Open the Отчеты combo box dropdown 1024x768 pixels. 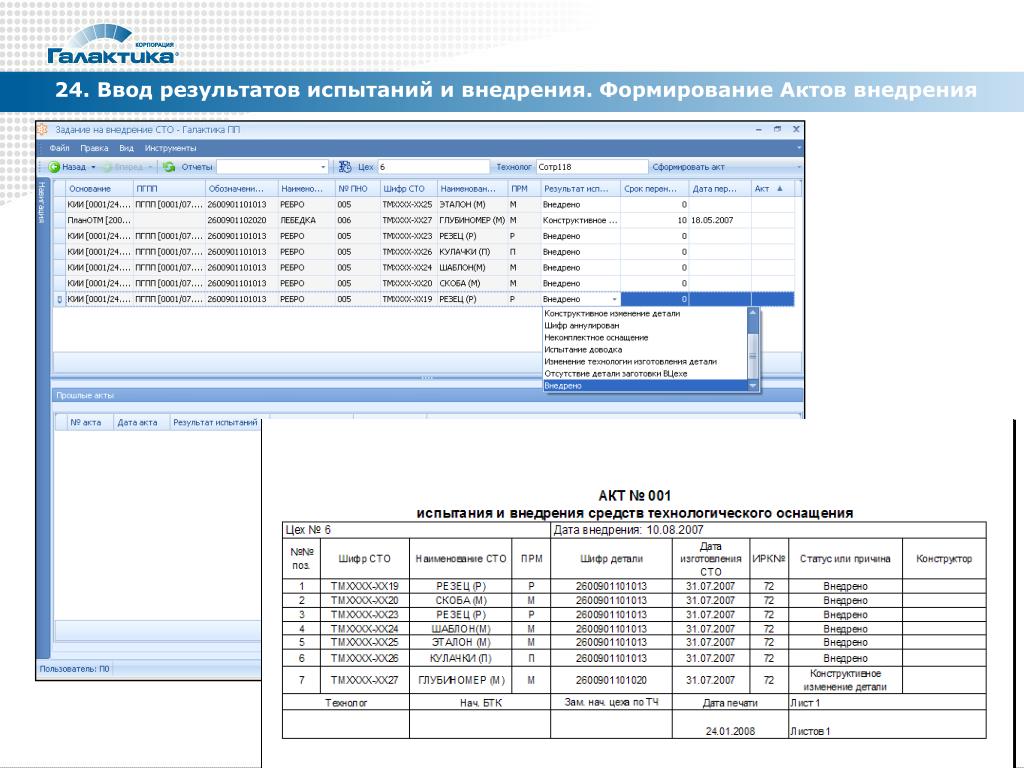pyautogui.click(x=323, y=167)
